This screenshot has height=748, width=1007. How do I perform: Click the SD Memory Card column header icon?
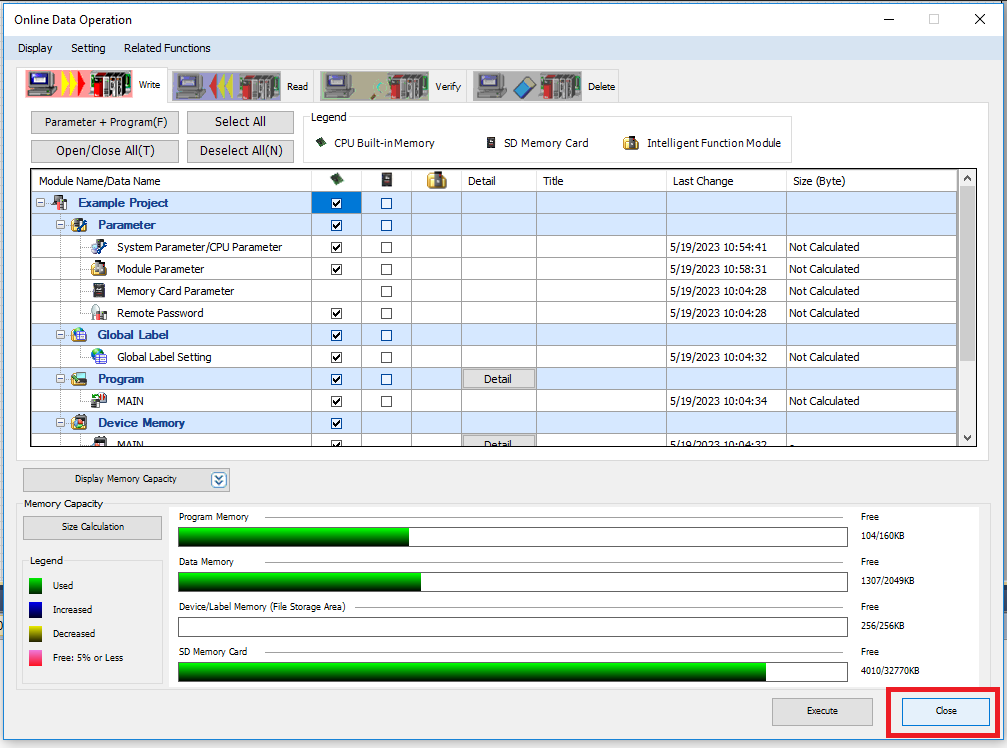(x=386, y=180)
